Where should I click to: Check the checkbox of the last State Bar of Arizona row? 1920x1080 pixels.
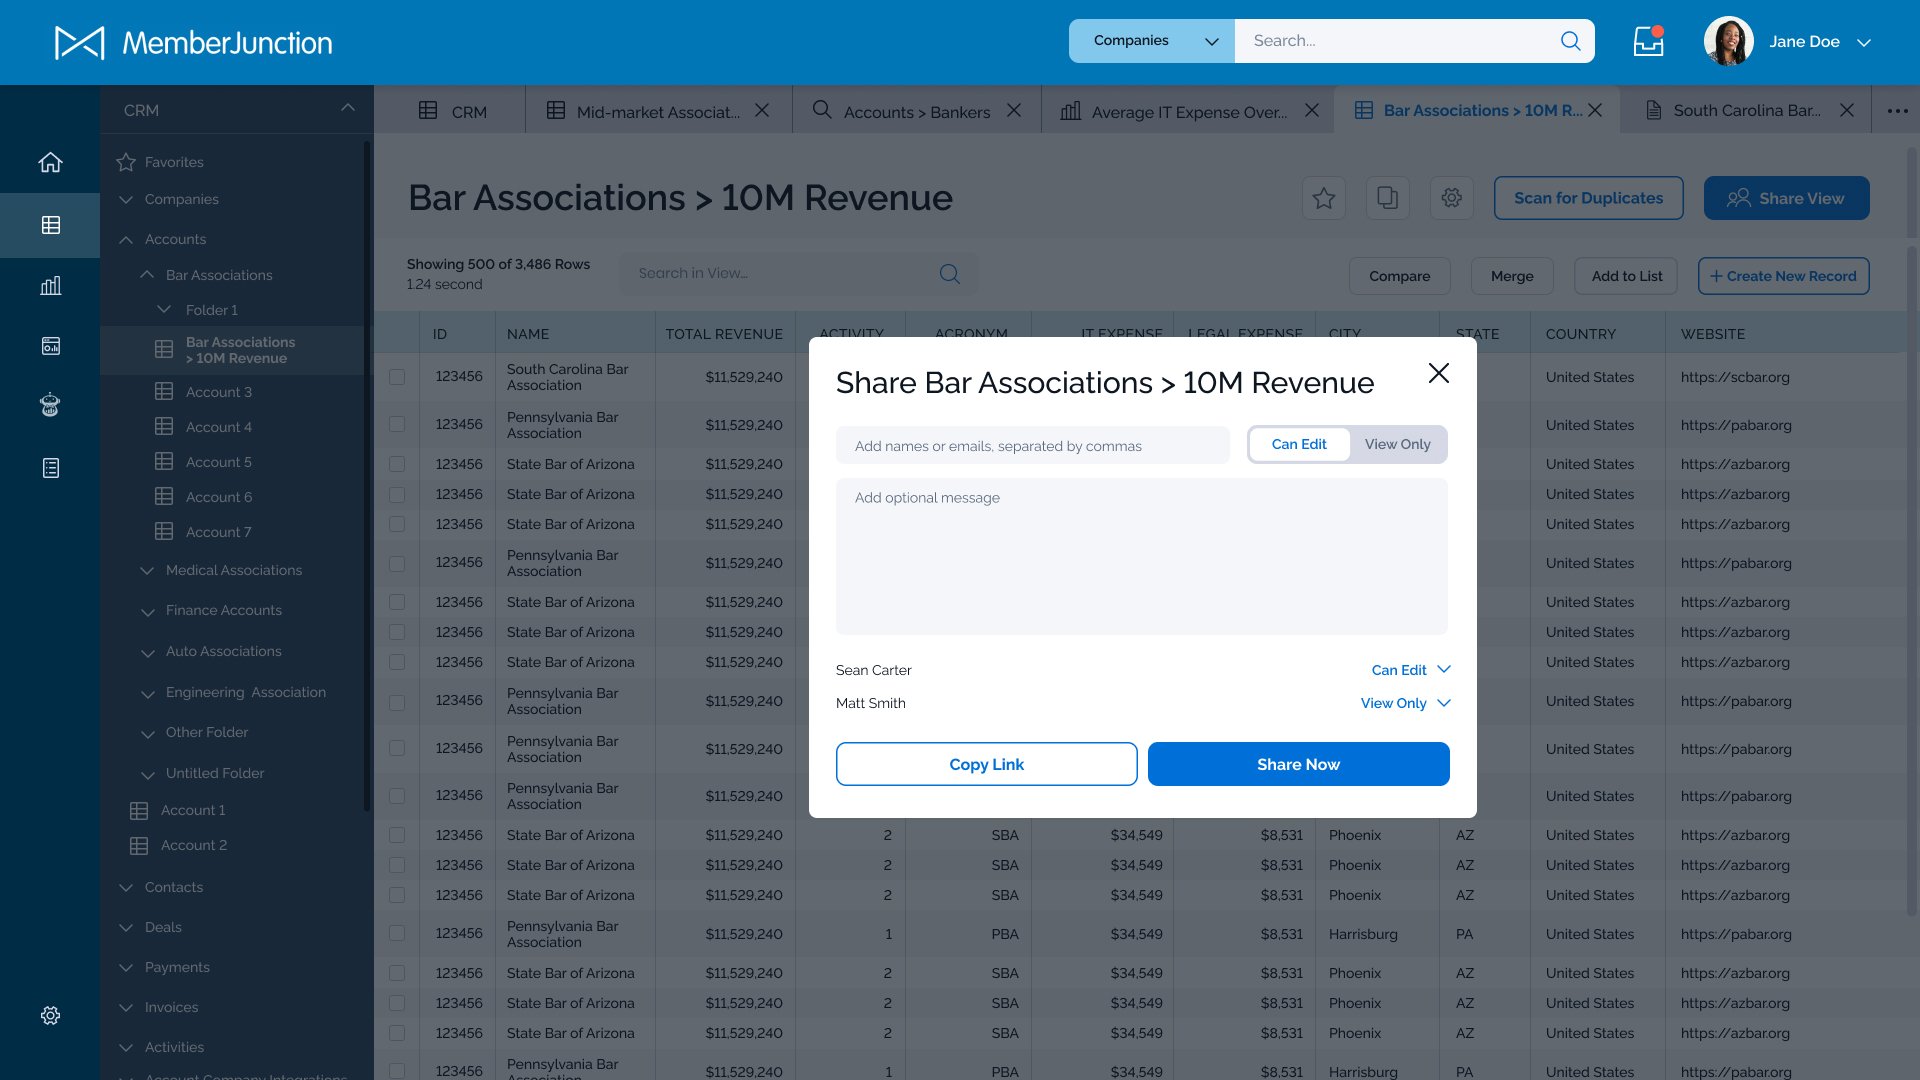tap(397, 1033)
